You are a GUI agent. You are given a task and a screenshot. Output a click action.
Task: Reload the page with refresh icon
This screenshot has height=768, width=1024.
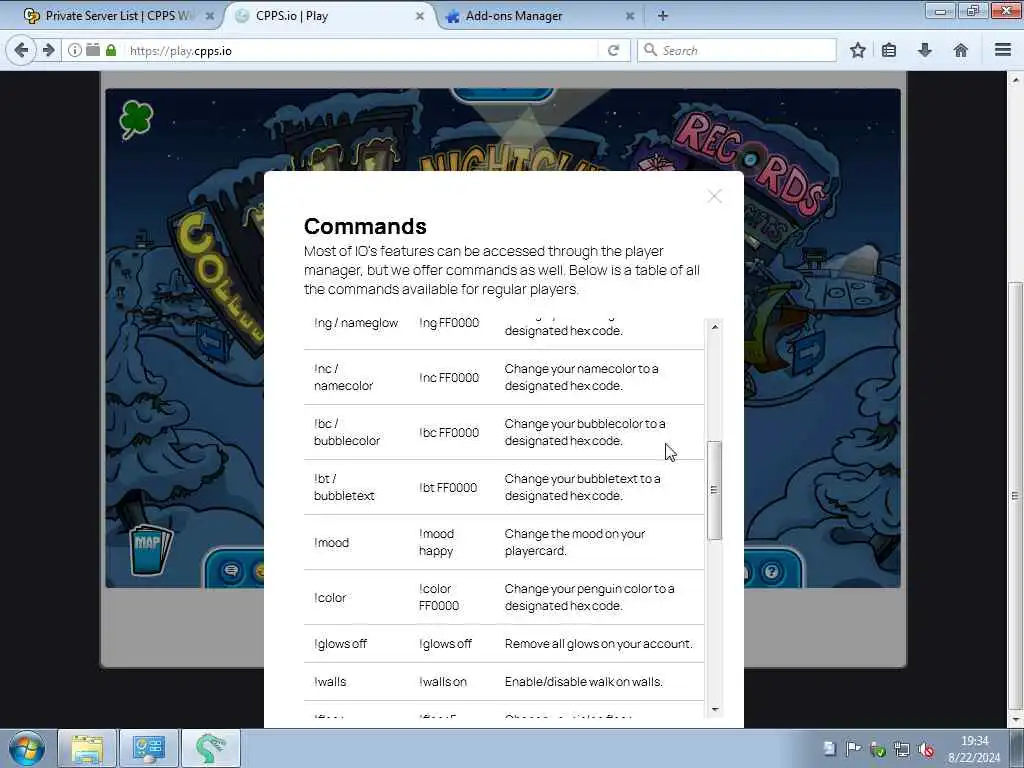pos(613,50)
